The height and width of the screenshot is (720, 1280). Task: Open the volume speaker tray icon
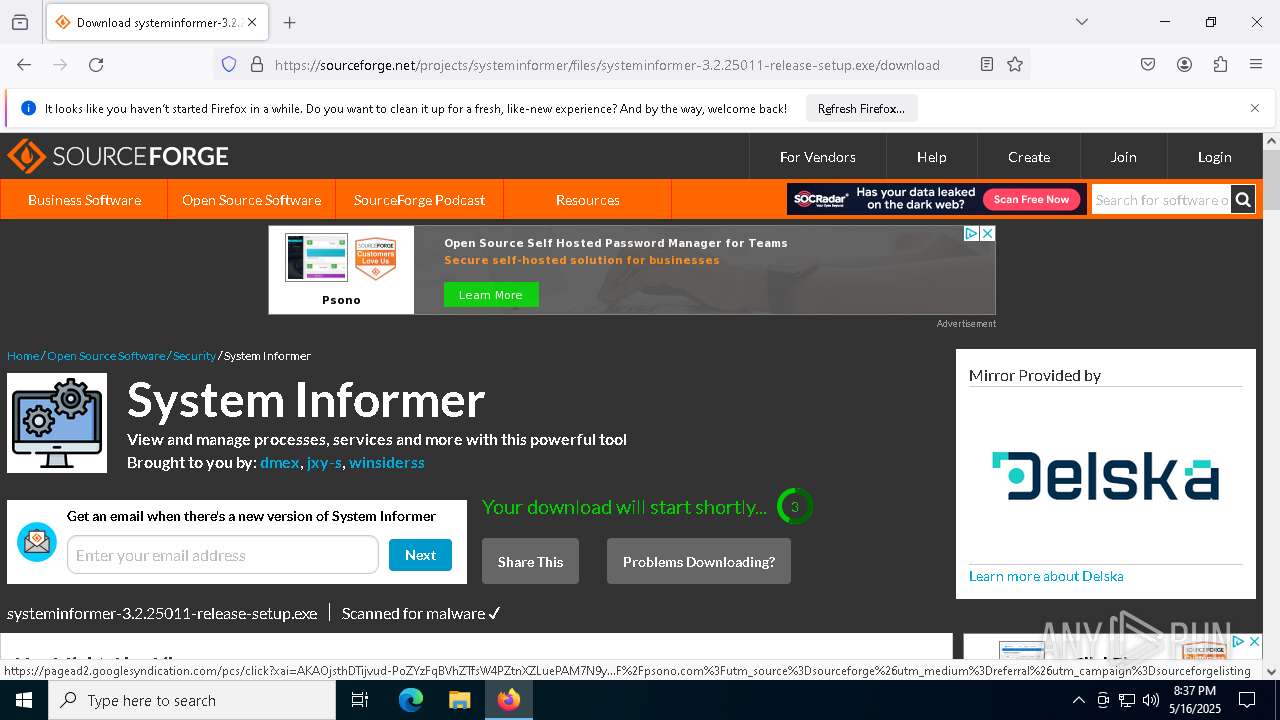(x=1151, y=700)
